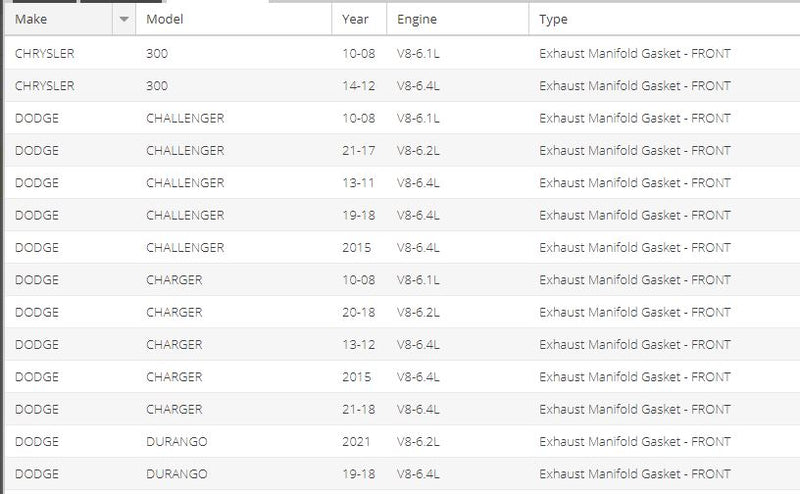The image size is (800, 494).
Task: Select Dodge Charger 21-18 V8-6.4L row
Action: 403,409
